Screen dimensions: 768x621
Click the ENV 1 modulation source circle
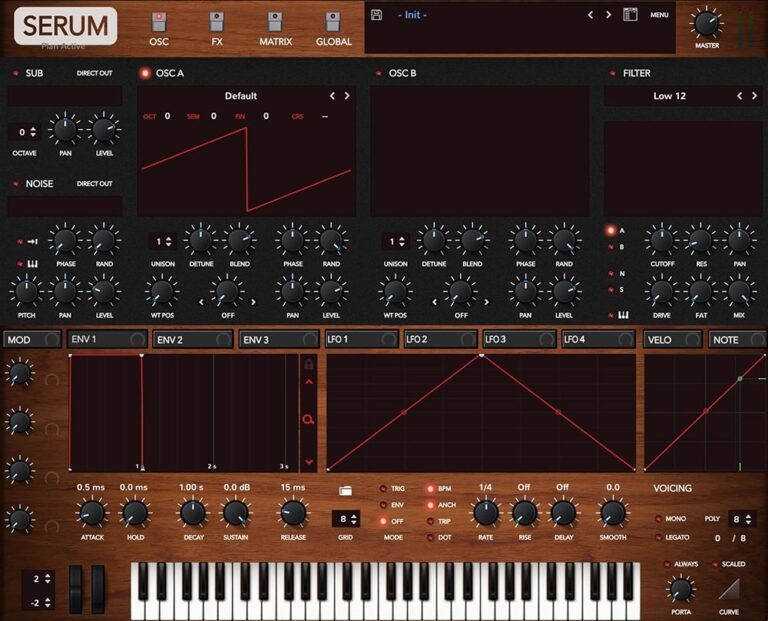[137, 339]
